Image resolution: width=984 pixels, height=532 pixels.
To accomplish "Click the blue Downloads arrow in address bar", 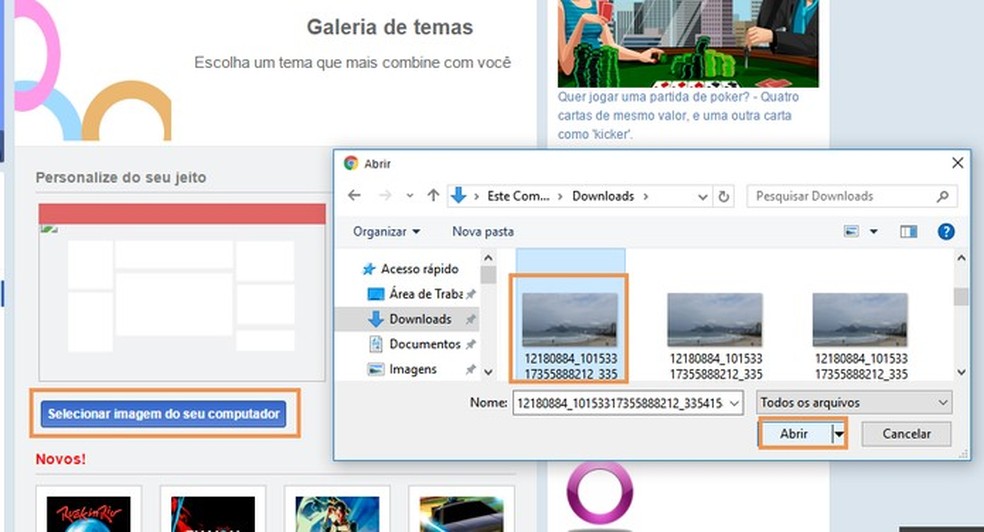I will [459, 196].
